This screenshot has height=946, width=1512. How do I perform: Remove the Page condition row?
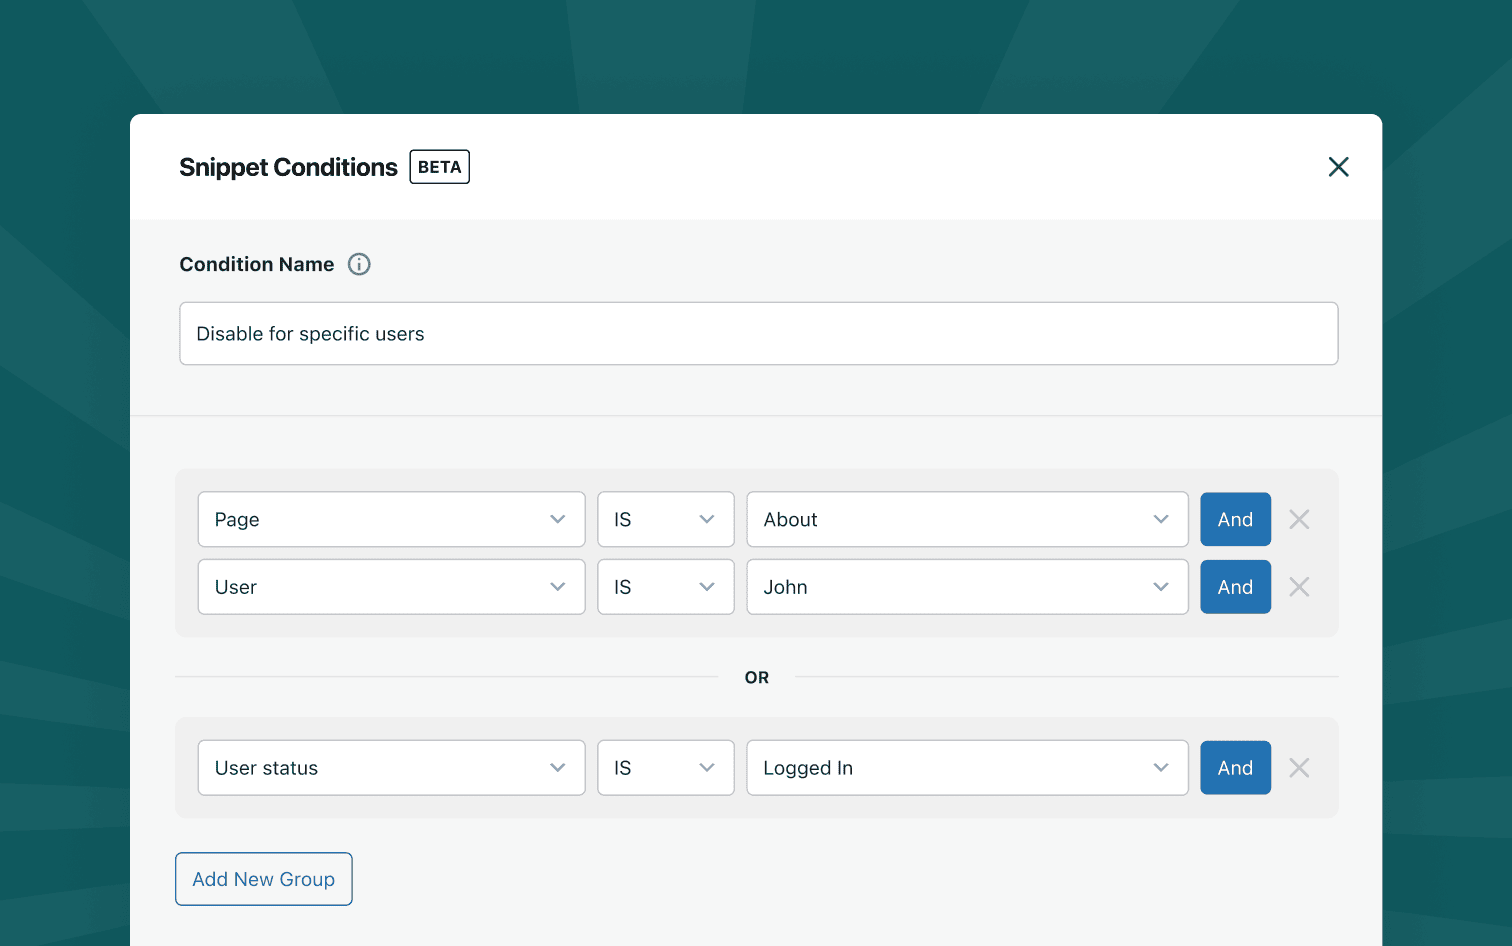tap(1299, 519)
